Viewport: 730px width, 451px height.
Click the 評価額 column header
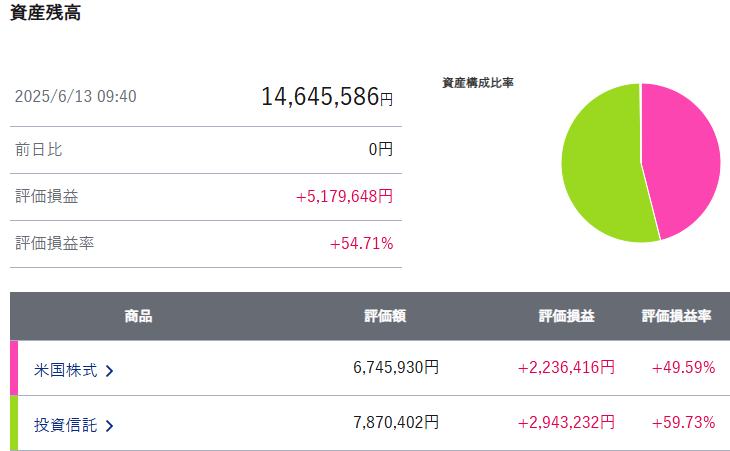click(385, 316)
